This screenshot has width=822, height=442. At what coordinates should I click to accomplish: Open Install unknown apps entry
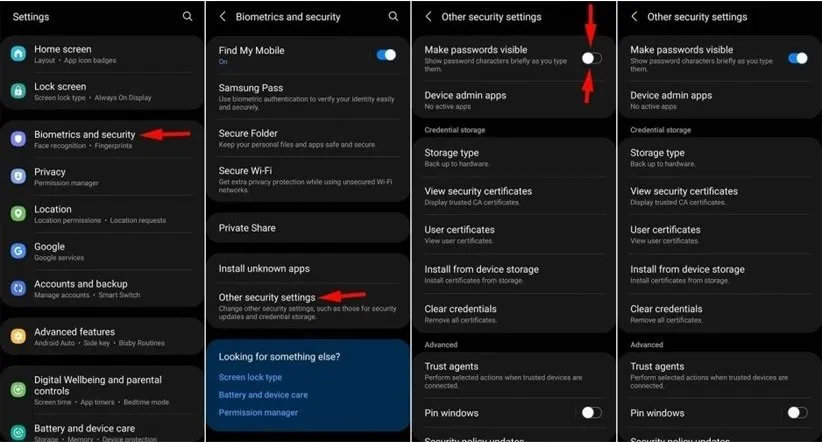pos(308,268)
